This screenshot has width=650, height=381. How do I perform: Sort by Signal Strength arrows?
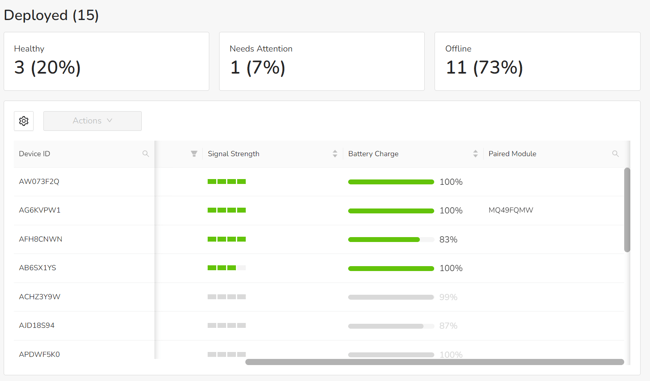click(335, 154)
